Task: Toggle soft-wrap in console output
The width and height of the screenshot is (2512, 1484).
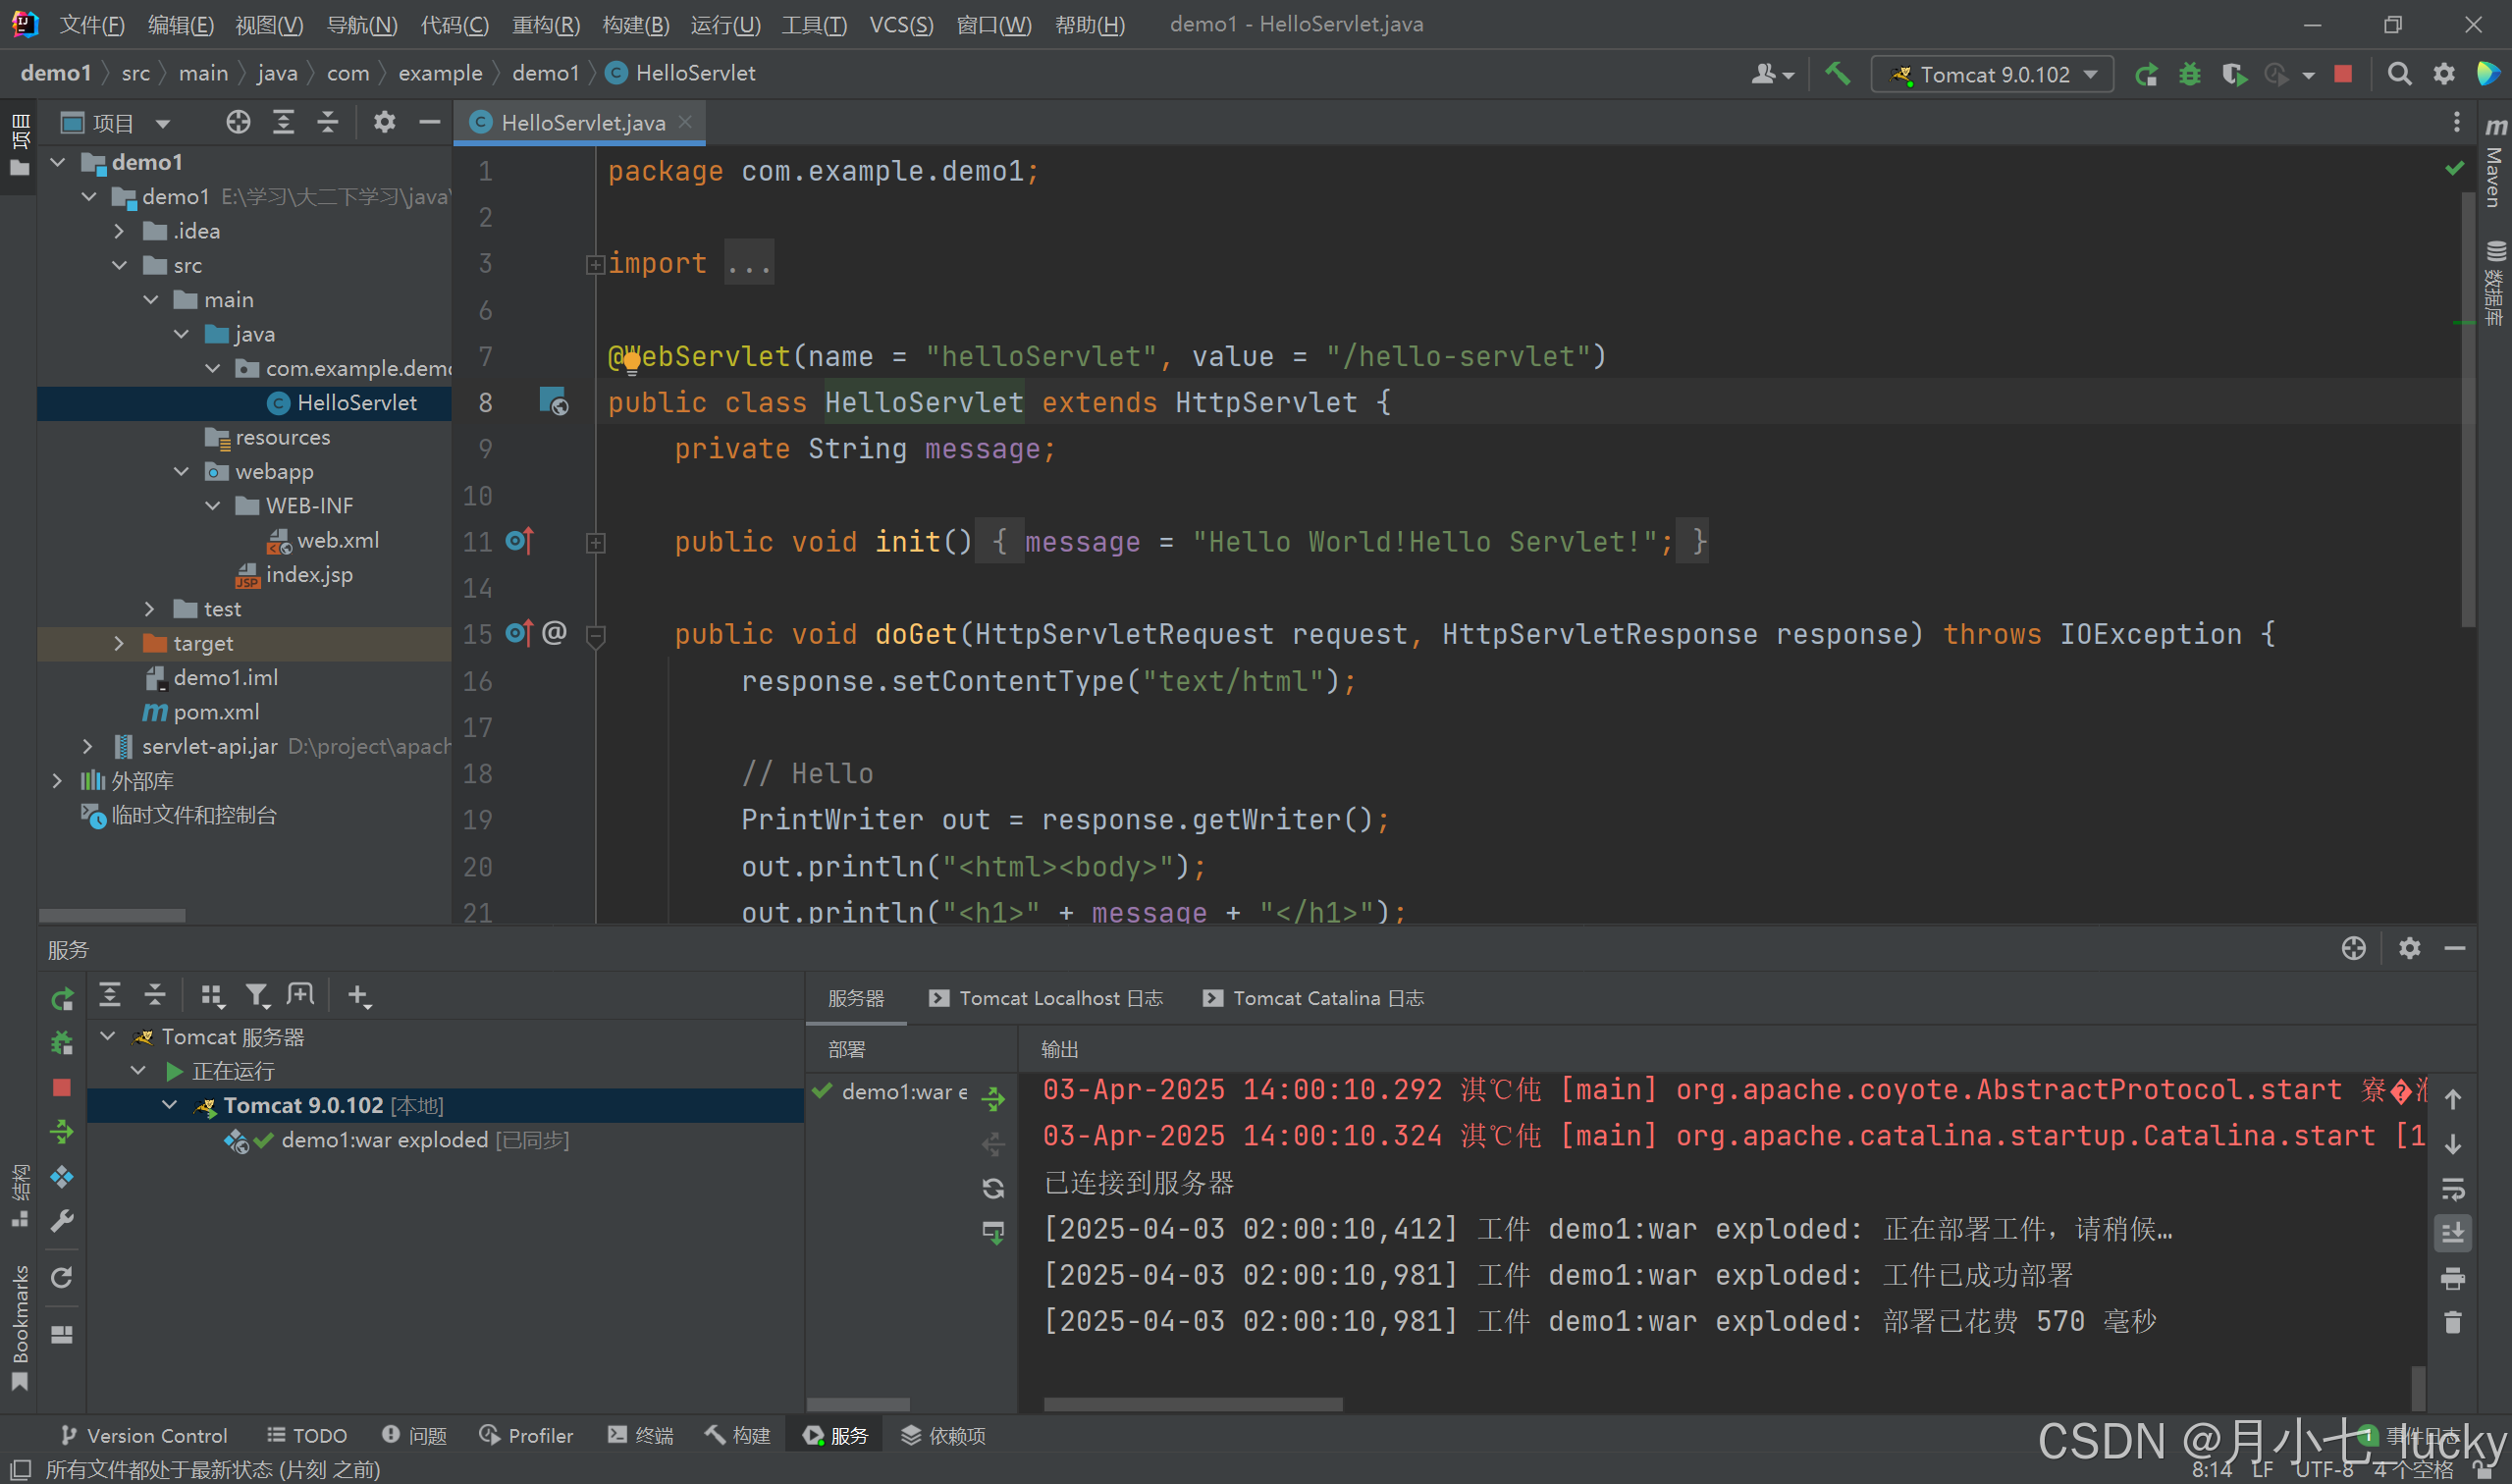Action: (2453, 1189)
